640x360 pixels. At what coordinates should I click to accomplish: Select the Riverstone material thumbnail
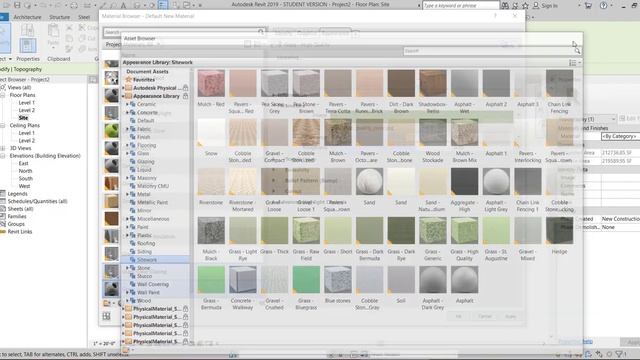pyautogui.click(x=211, y=182)
